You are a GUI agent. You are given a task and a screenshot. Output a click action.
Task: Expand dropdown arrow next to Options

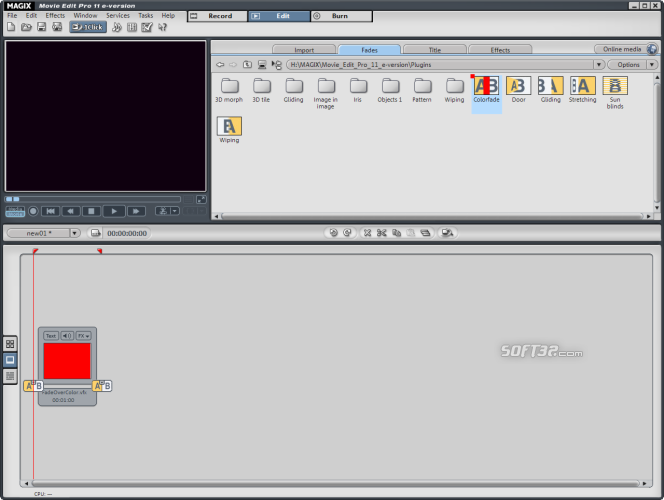coord(652,65)
